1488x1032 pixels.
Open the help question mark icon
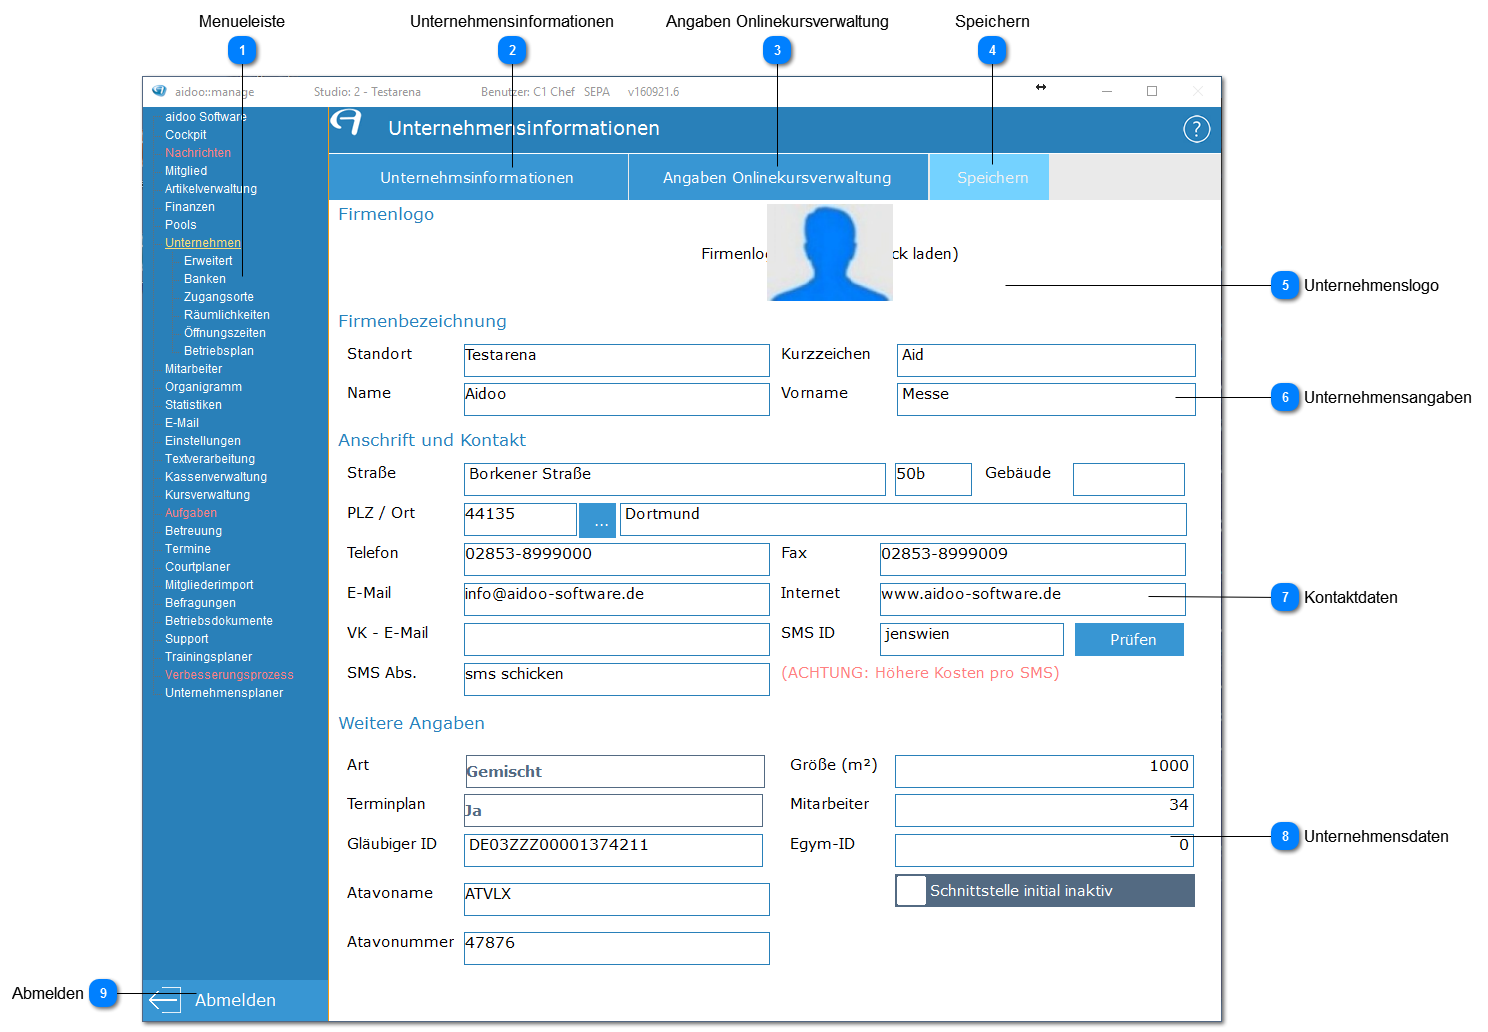tap(1196, 129)
